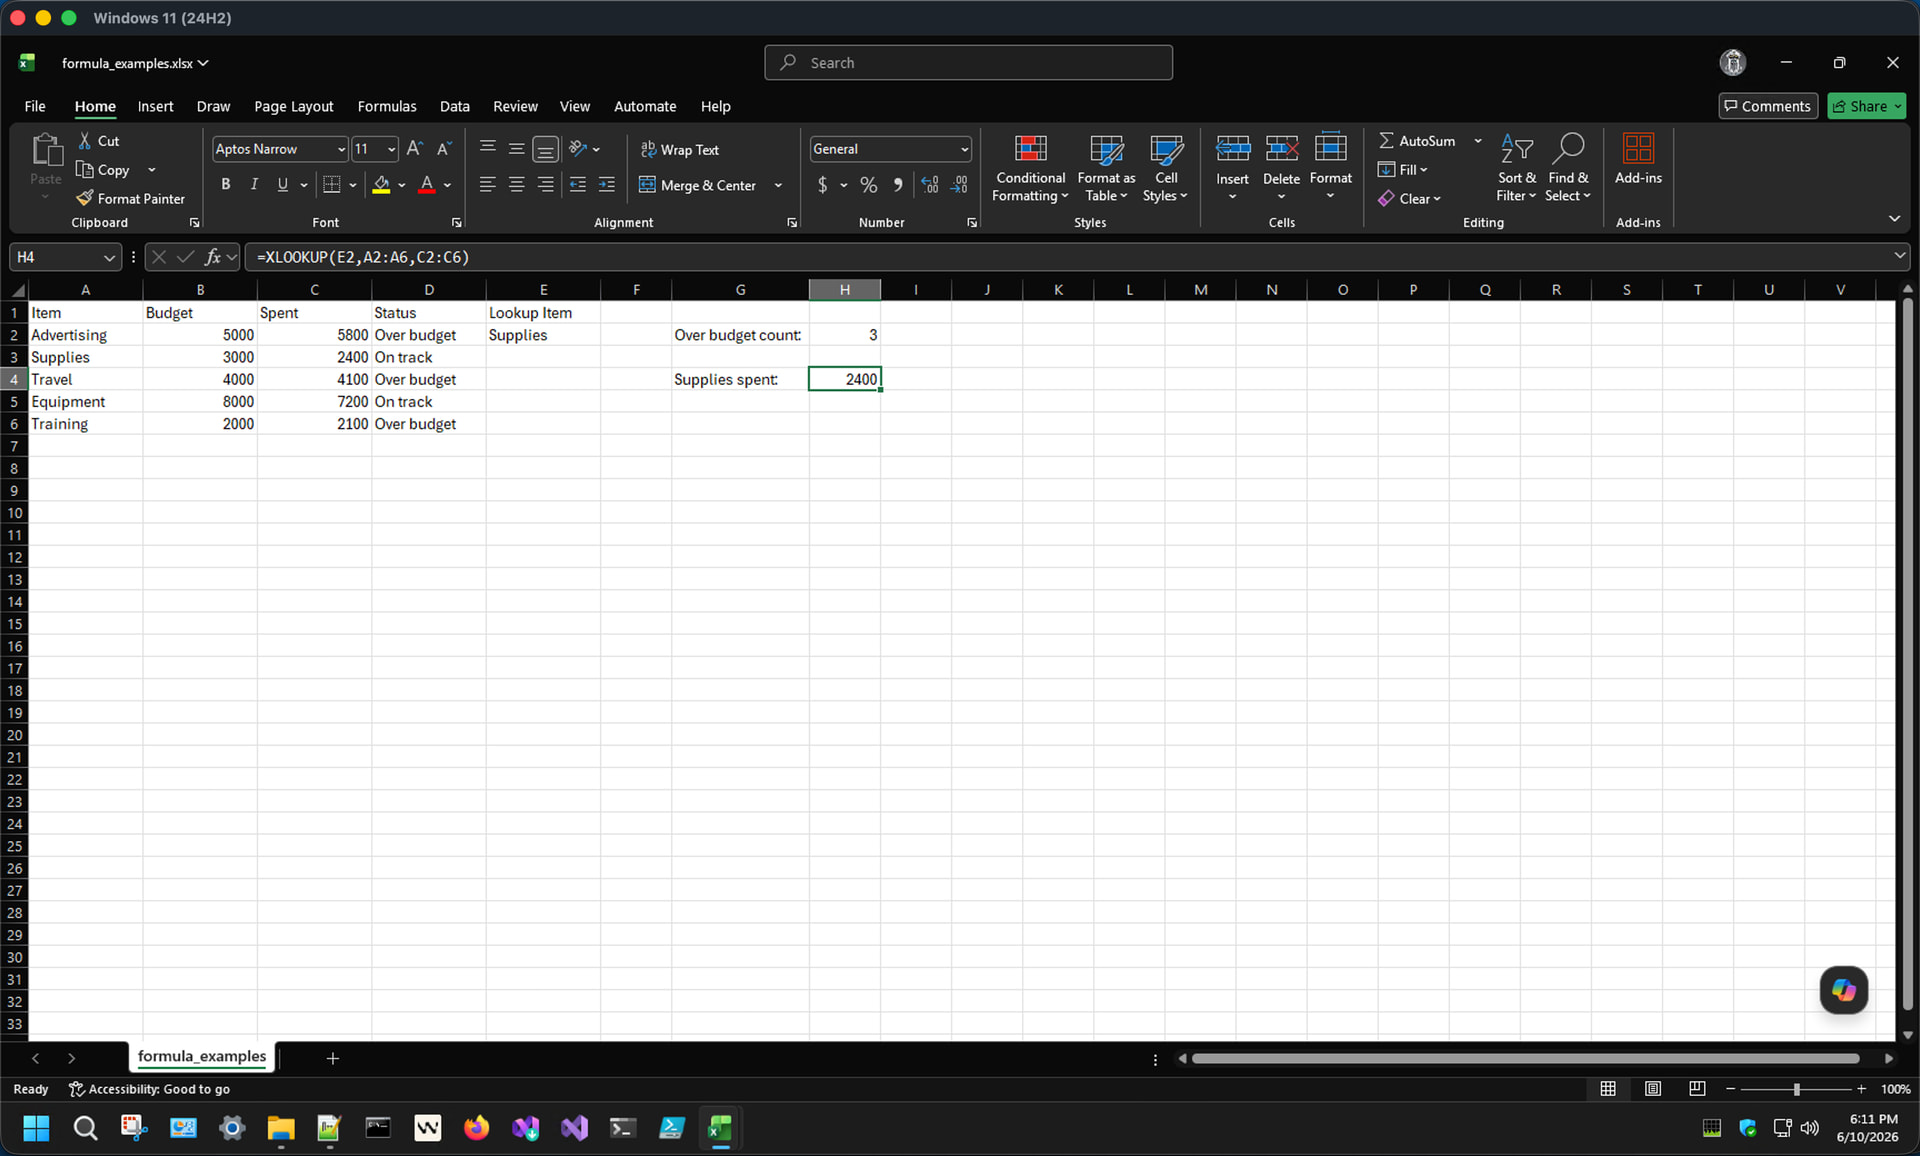Align text left in Alignment group
The width and height of the screenshot is (1920, 1156).
(x=488, y=185)
